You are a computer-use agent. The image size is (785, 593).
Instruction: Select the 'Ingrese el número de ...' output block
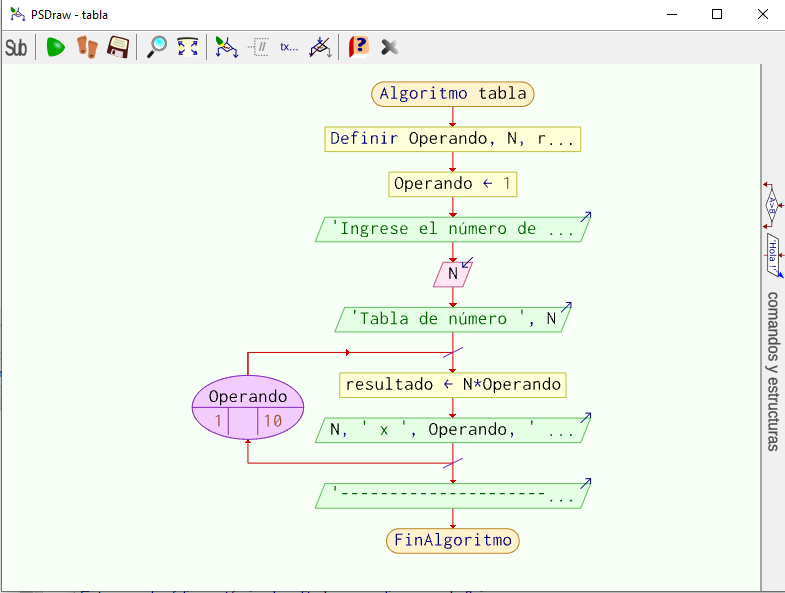tap(453, 229)
